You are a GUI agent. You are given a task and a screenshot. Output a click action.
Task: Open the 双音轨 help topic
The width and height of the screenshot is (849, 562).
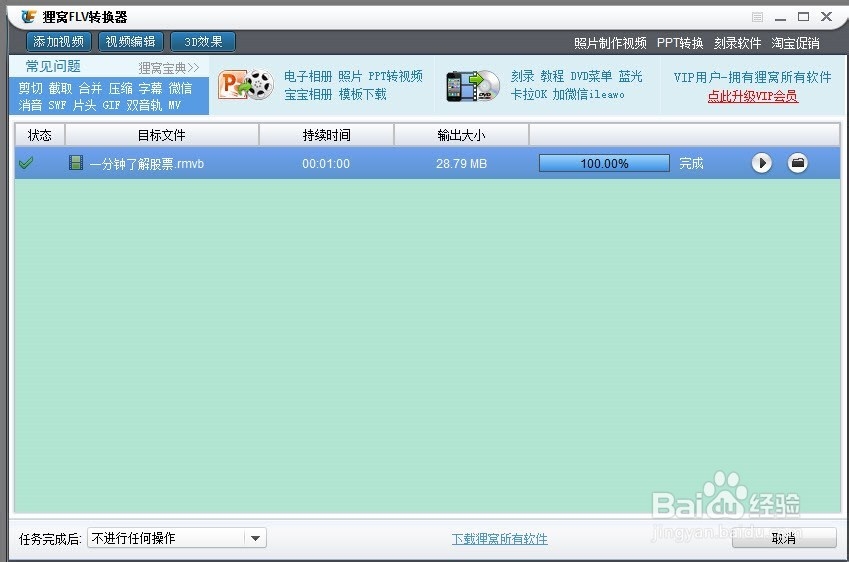(x=144, y=105)
